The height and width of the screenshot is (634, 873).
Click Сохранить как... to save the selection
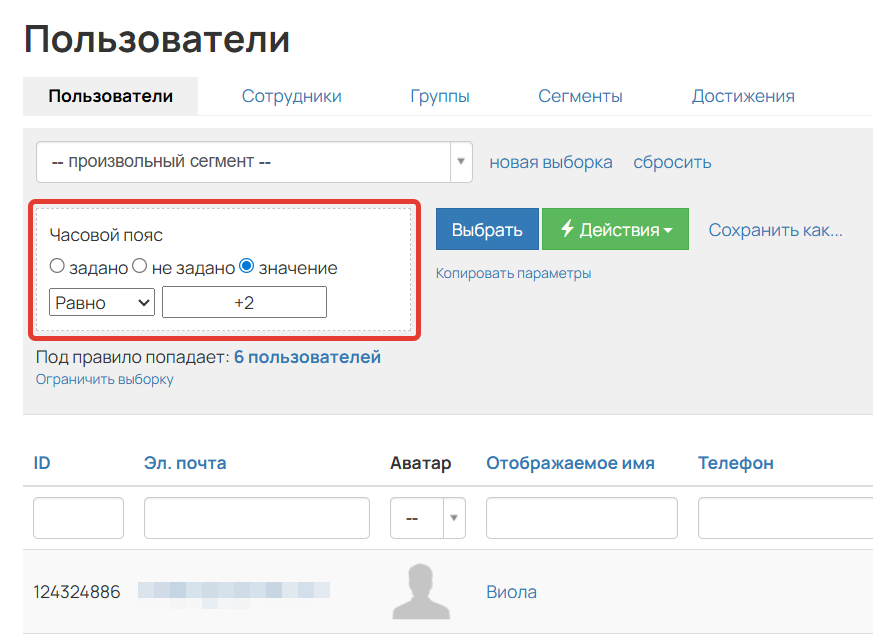(x=776, y=229)
